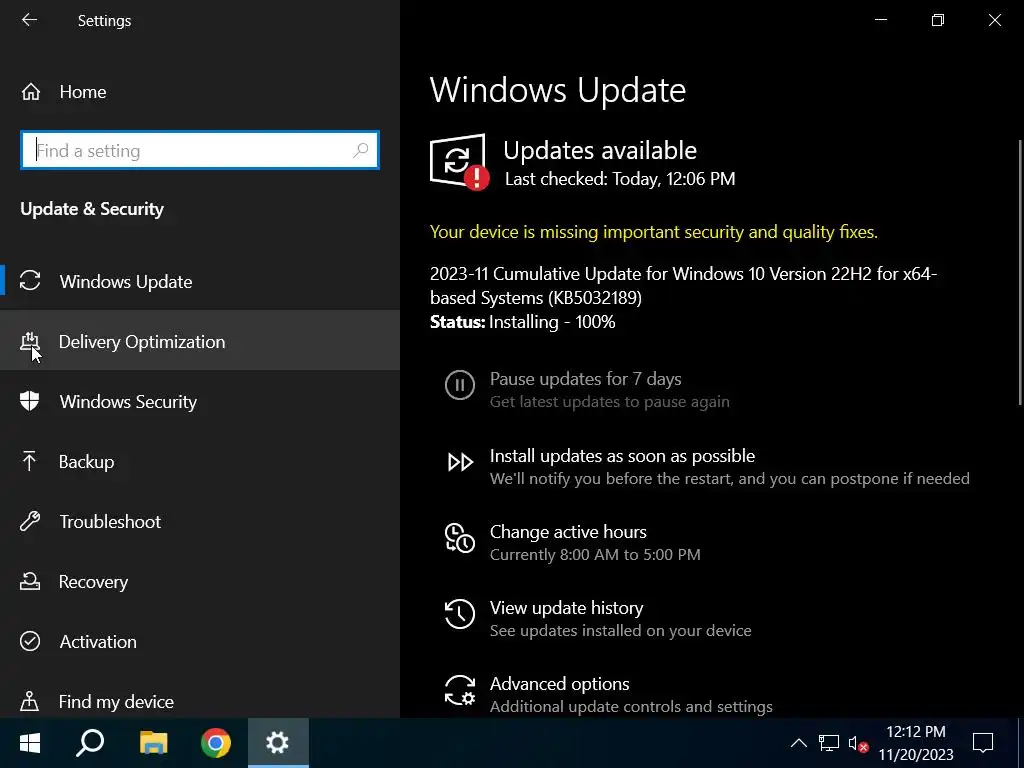Click the yellow missing security fixes warning
The width and height of the screenshot is (1024, 768).
pyautogui.click(x=654, y=232)
